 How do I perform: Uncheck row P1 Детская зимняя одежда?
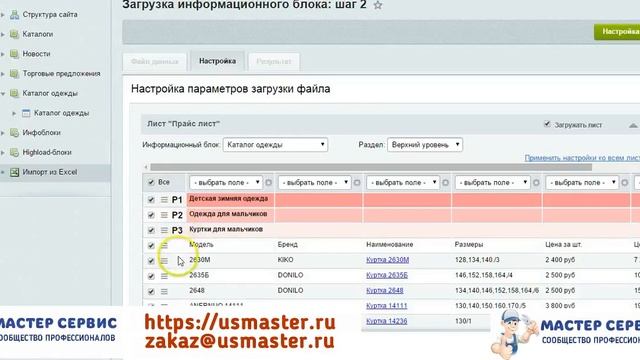coord(151,200)
